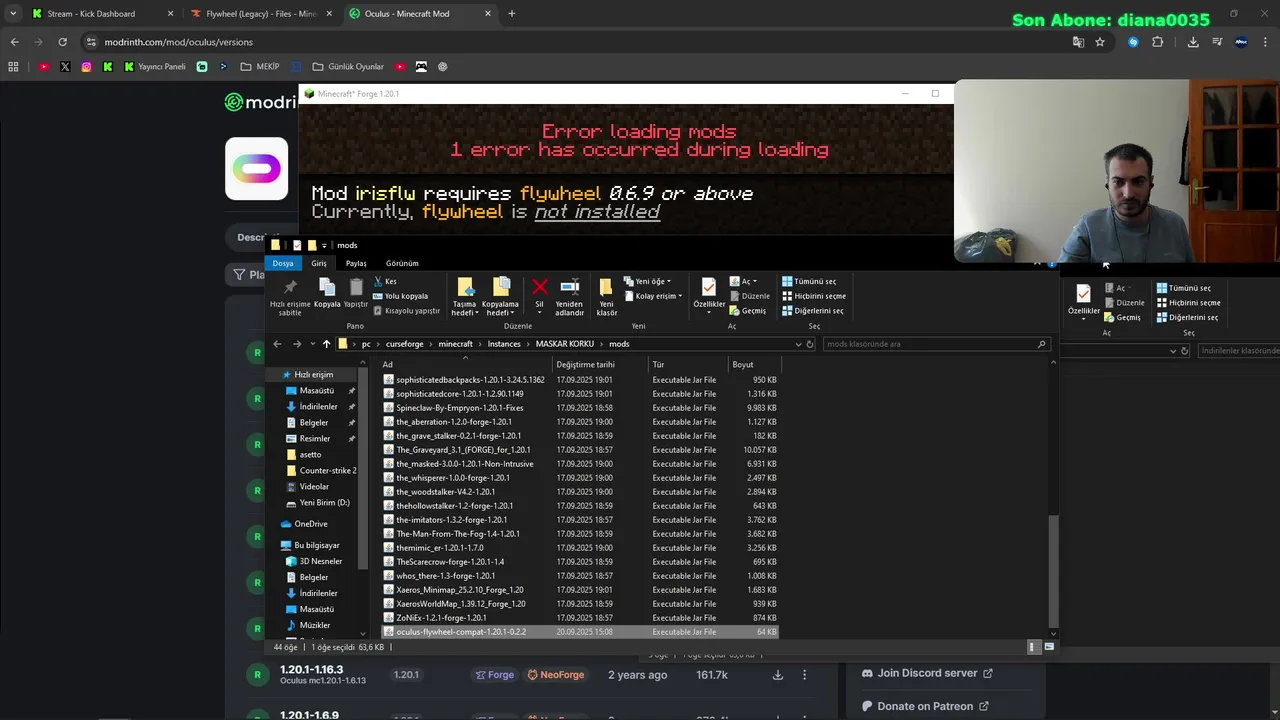Sort by the Ad column header
This screenshot has height=720, width=1280.
coord(465,364)
